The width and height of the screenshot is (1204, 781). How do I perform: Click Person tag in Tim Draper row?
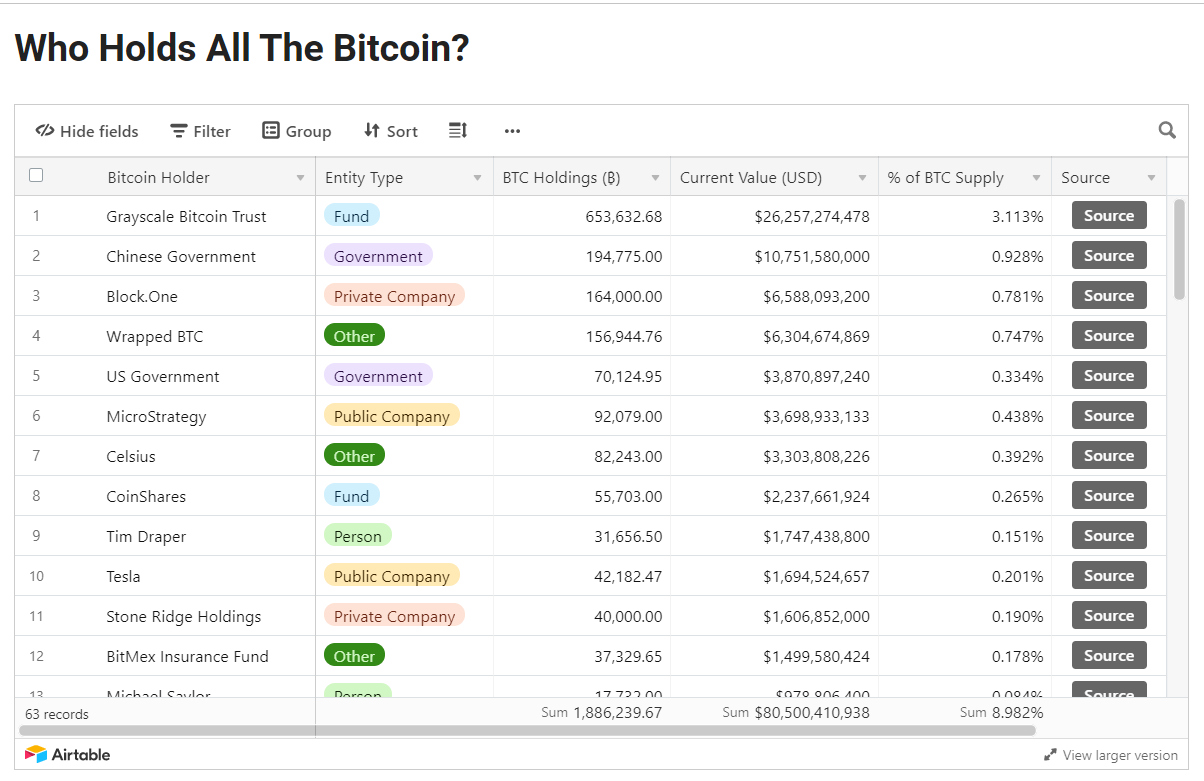click(x=358, y=536)
